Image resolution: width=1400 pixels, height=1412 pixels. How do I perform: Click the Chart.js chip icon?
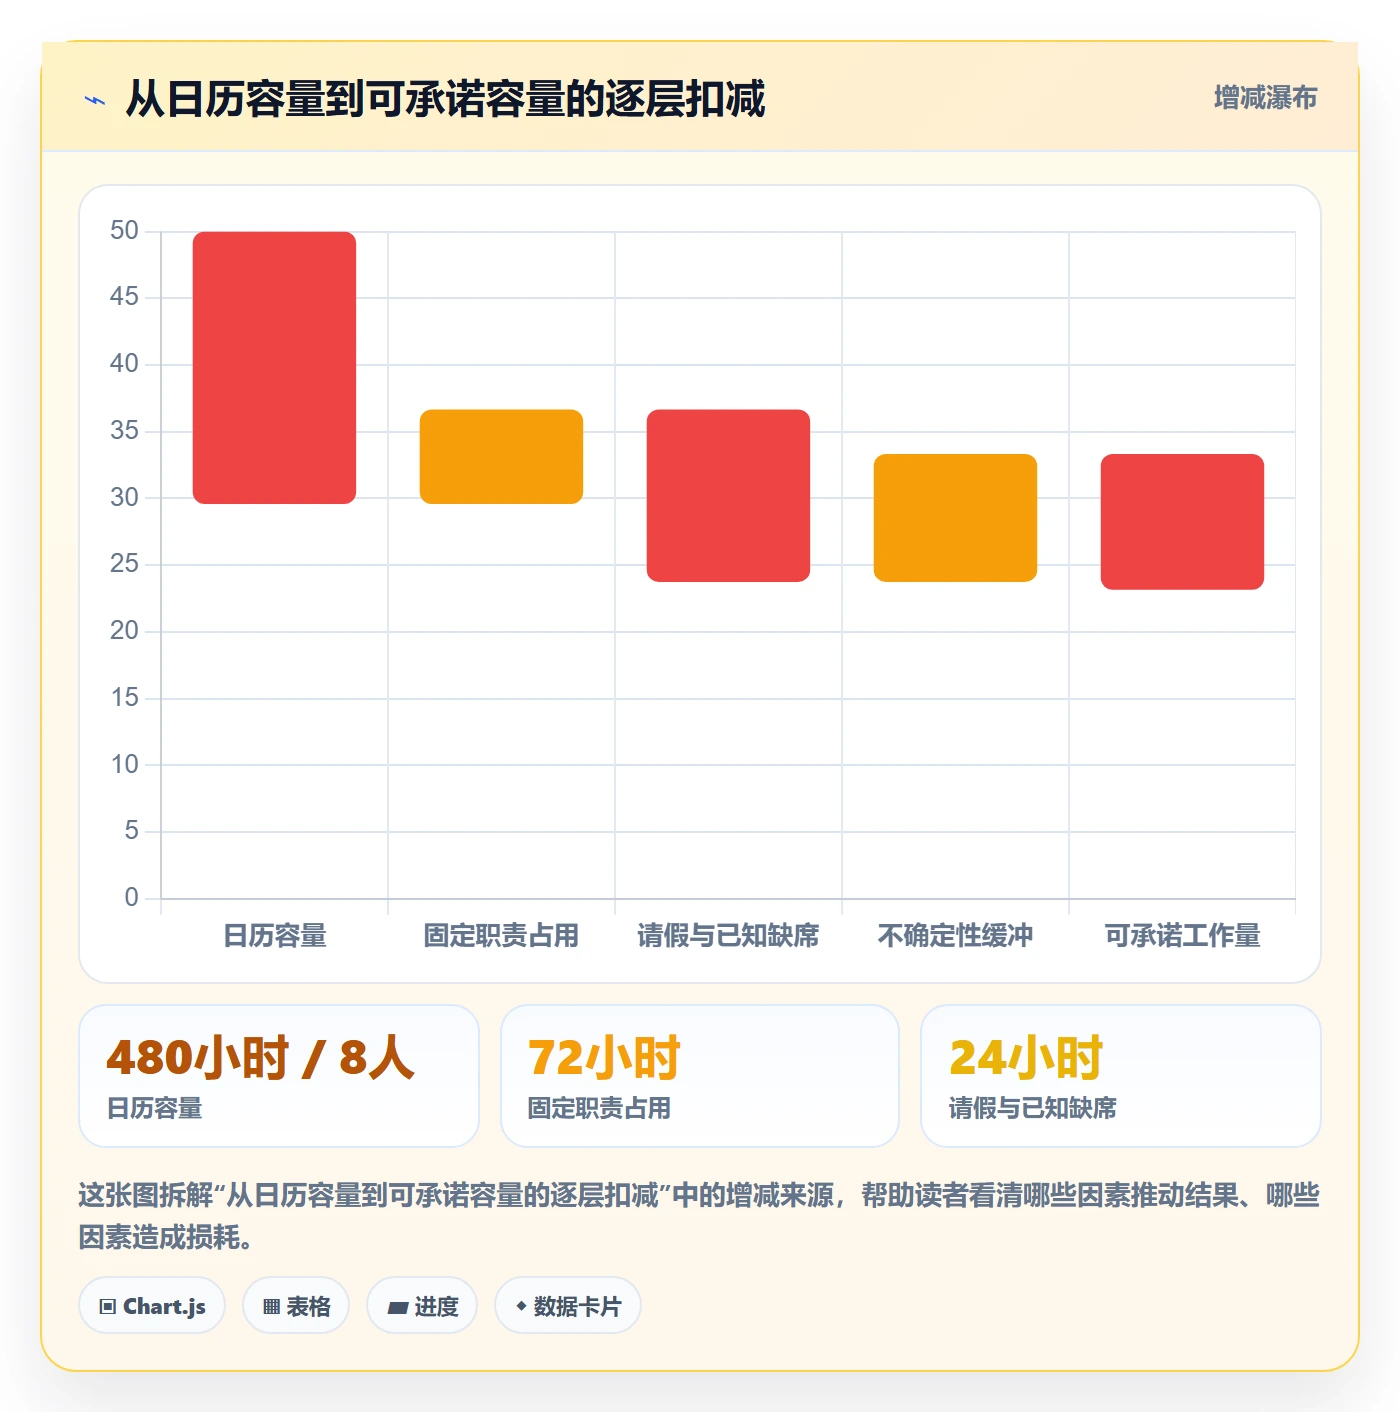(108, 1306)
